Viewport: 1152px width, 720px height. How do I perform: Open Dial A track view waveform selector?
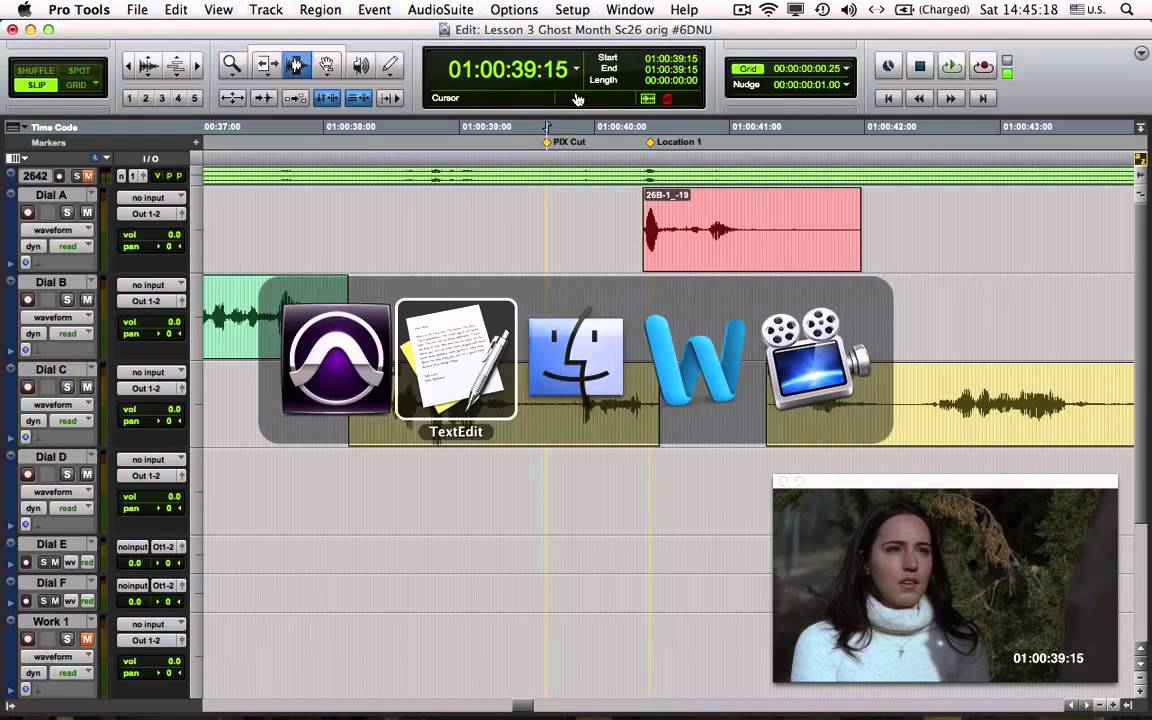click(57, 230)
